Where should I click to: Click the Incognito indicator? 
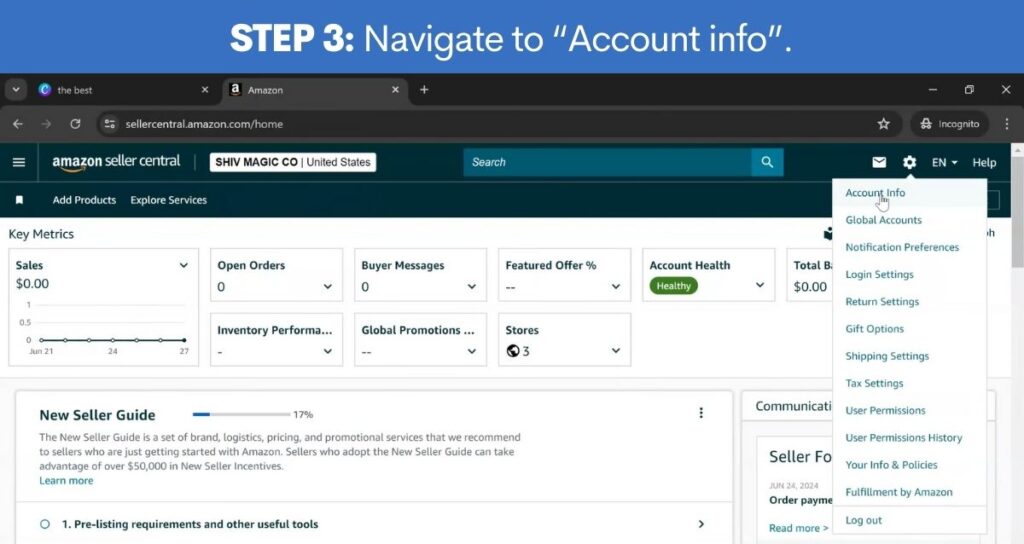pyautogui.click(x=950, y=123)
